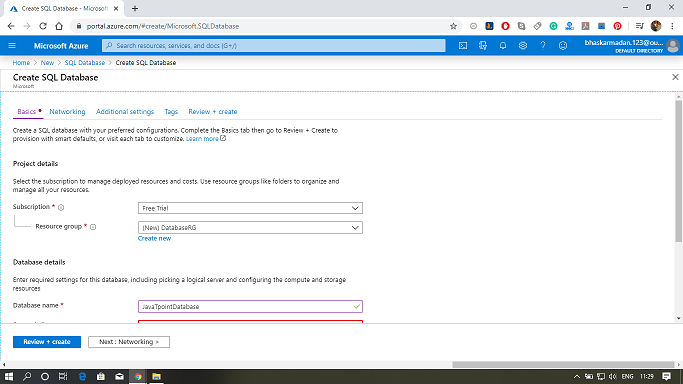
Task: Open the Action Center notification icon
Action: pyautogui.click(x=666, y=377)
